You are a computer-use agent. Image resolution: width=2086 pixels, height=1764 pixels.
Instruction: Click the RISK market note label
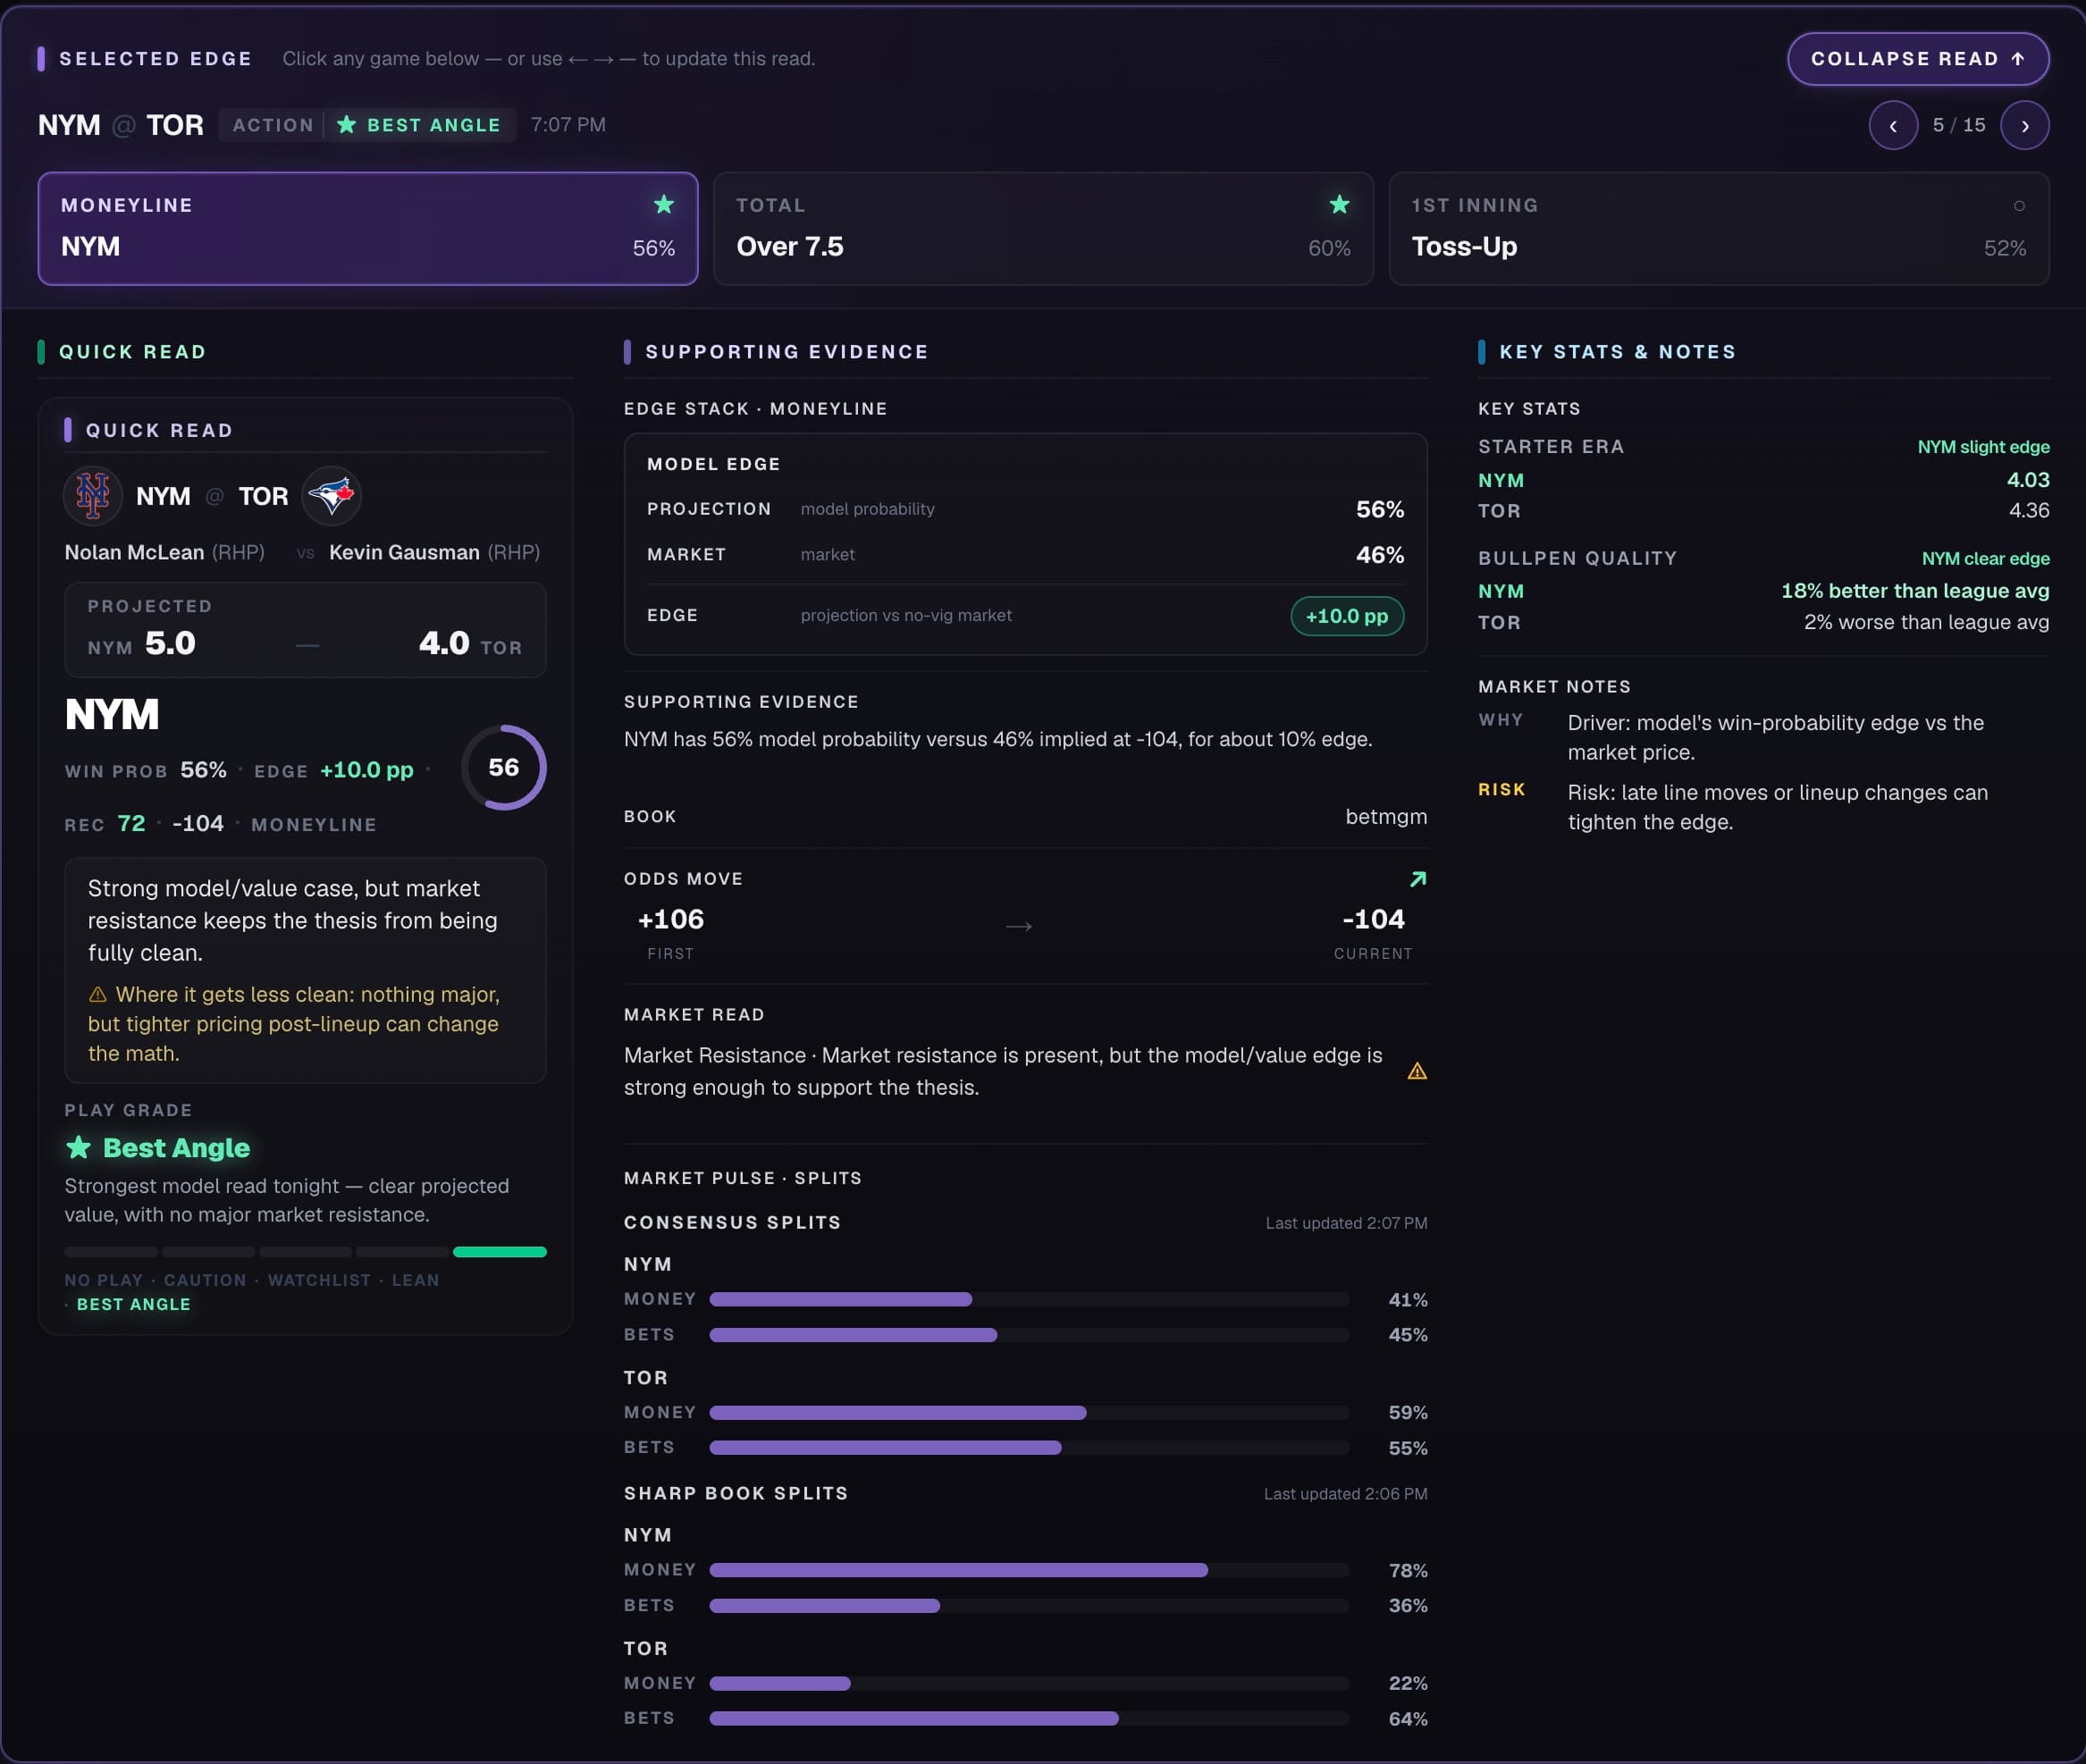coord(1501,789)
